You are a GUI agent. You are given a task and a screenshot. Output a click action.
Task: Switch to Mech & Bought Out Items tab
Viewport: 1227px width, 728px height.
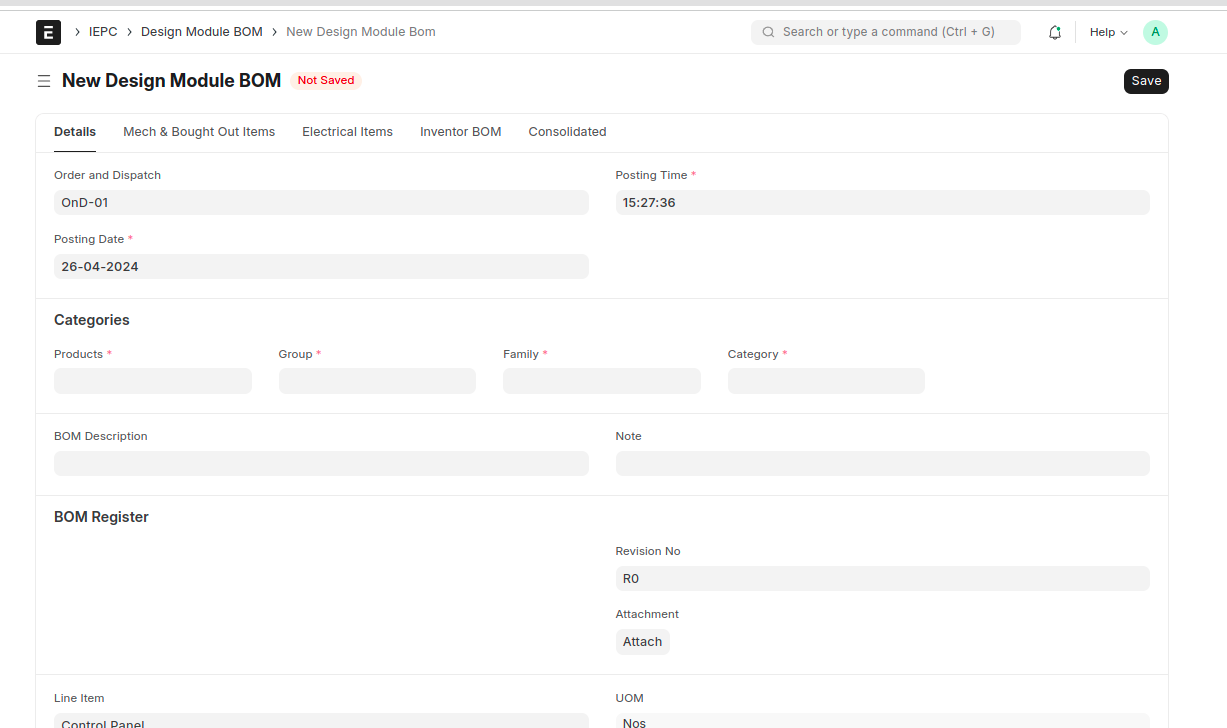[x=199, y=132]
